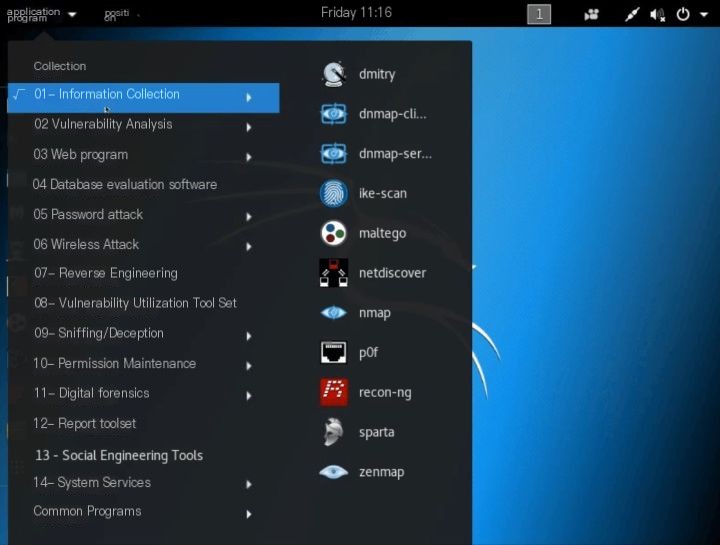This screenshot has height=545, width=720.
Task: Click the video camera icon in top bar
Action: 591,15
